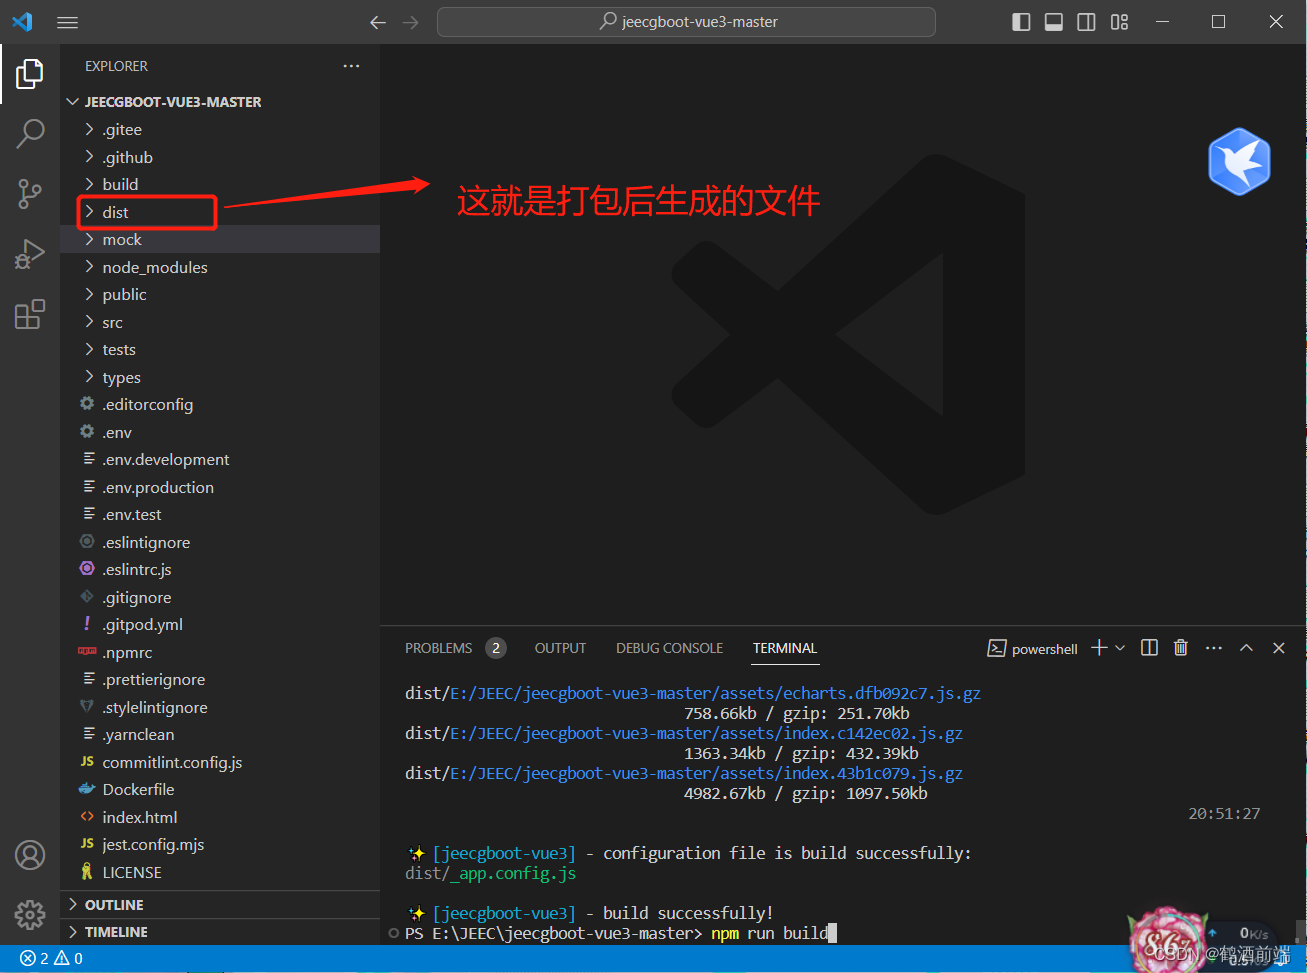Open the Dockerfile
Viewport: 1307px width, 973px height.
tap(220, 789)
